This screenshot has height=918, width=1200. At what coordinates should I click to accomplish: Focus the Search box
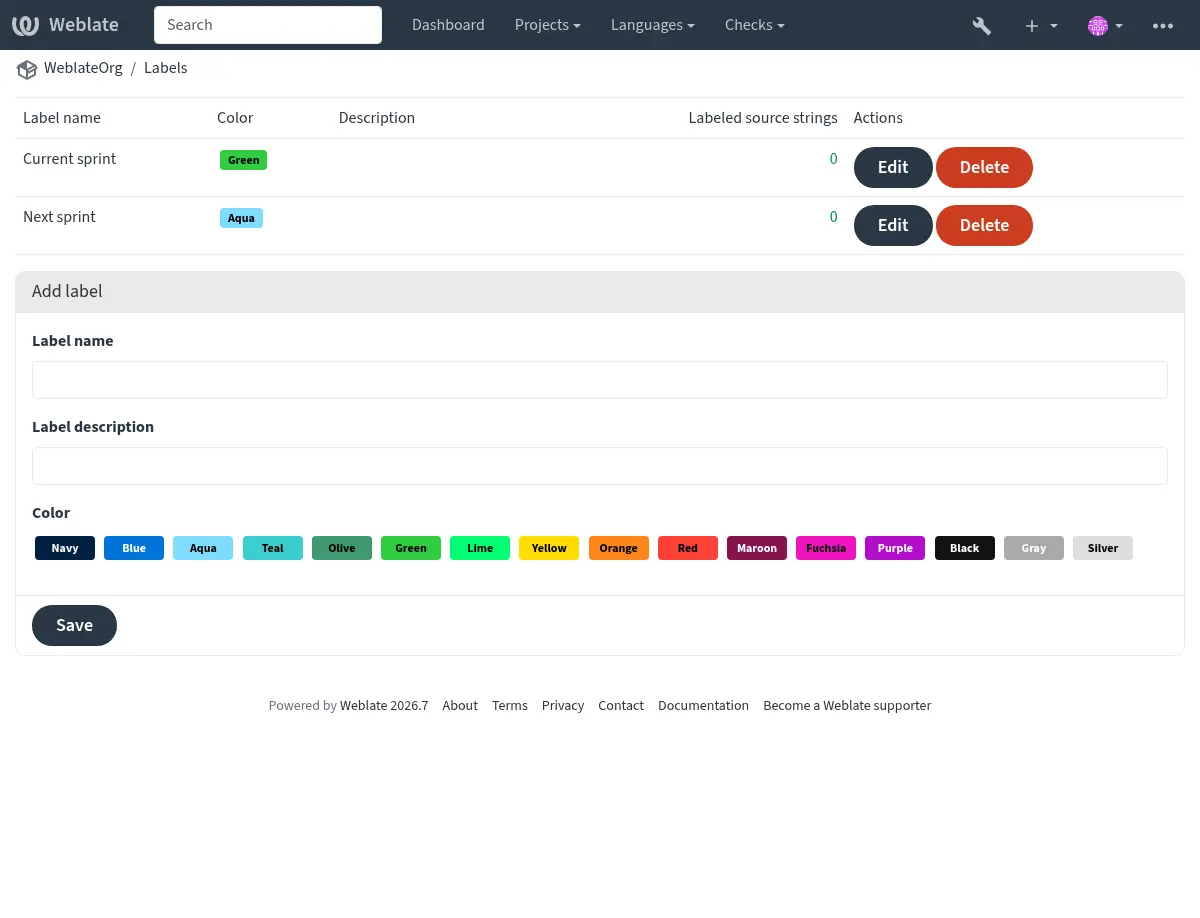[268, 25]
